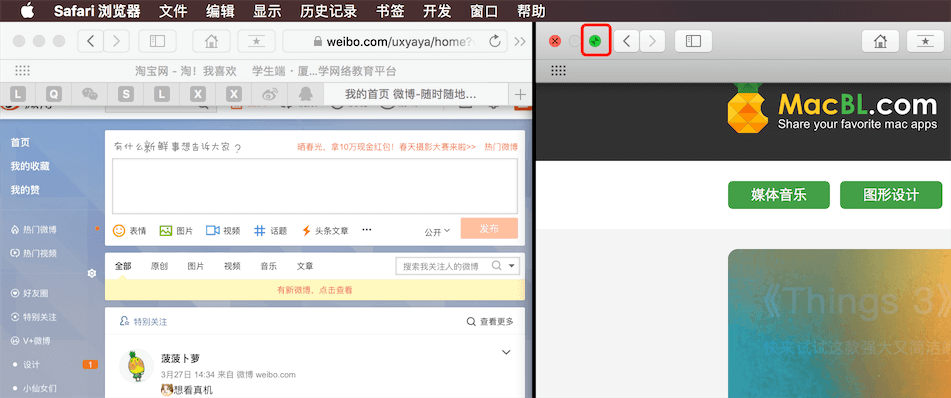Open the feed search advanced dropdown arrow

tap(512, 266)
